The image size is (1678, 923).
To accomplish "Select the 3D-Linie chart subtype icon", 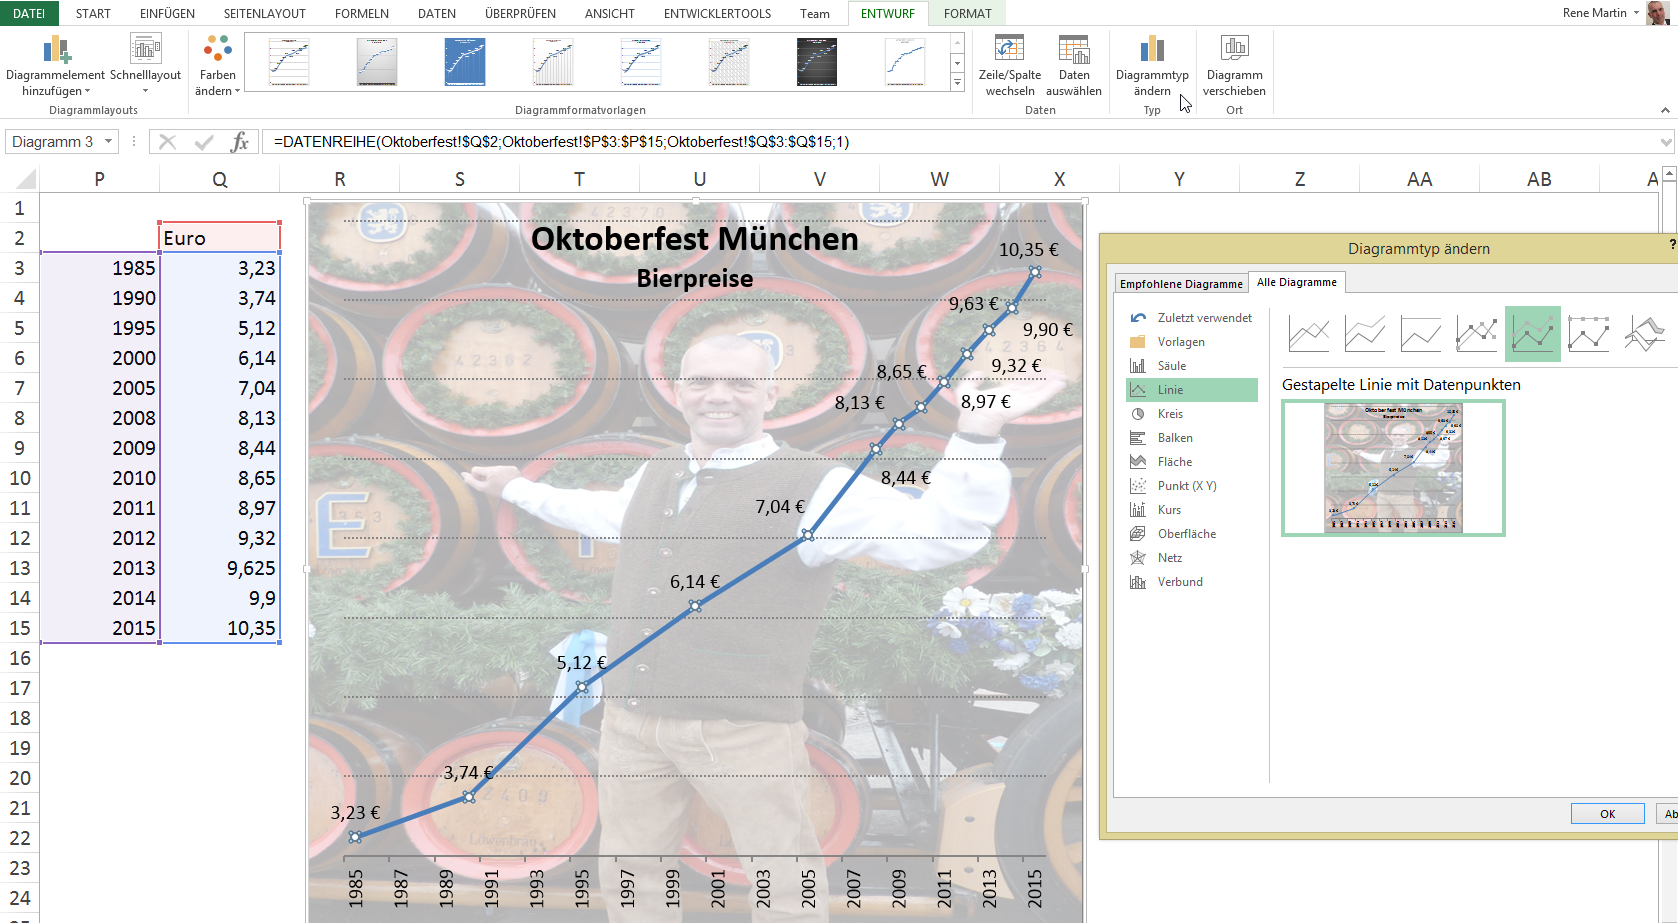I will (1645, 333).
